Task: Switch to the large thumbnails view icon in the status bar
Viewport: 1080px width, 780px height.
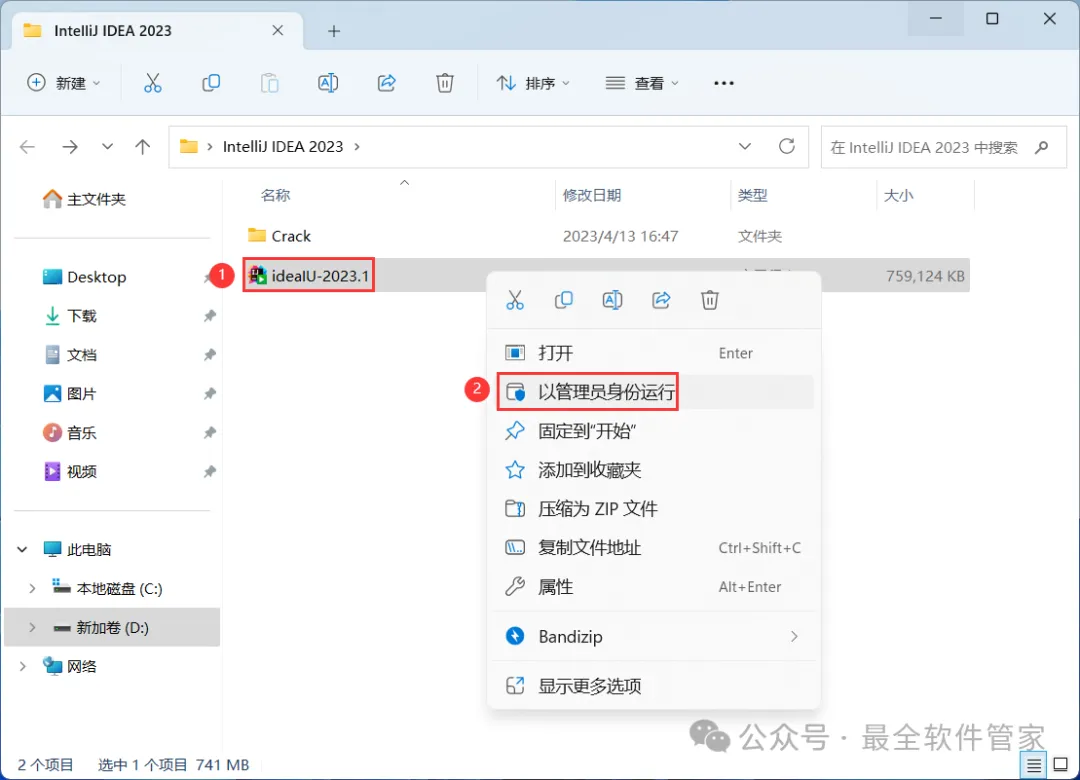Action: pyautogui.click(x=1061, y=765)
